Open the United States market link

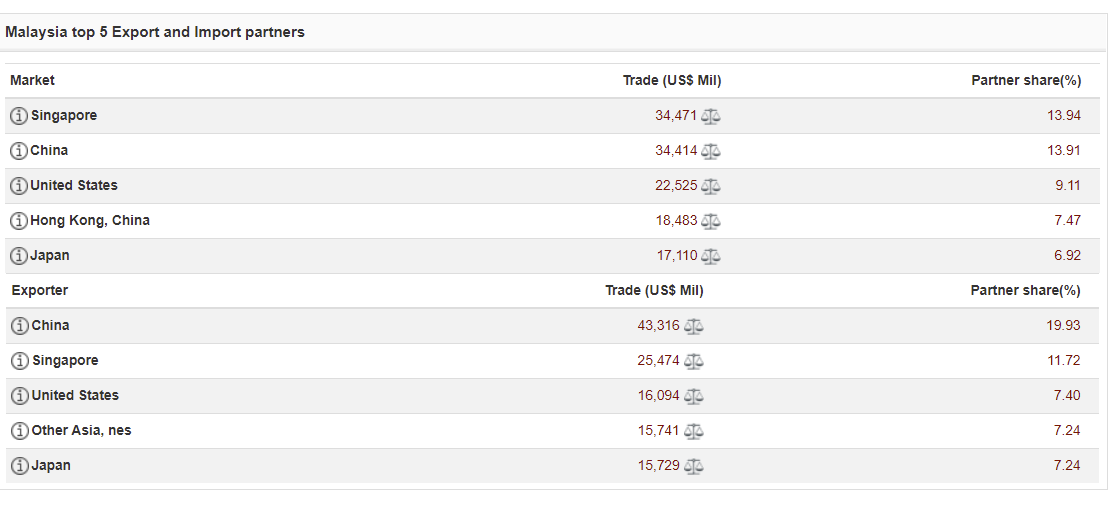pyautogui.click(x=74, y=185)
